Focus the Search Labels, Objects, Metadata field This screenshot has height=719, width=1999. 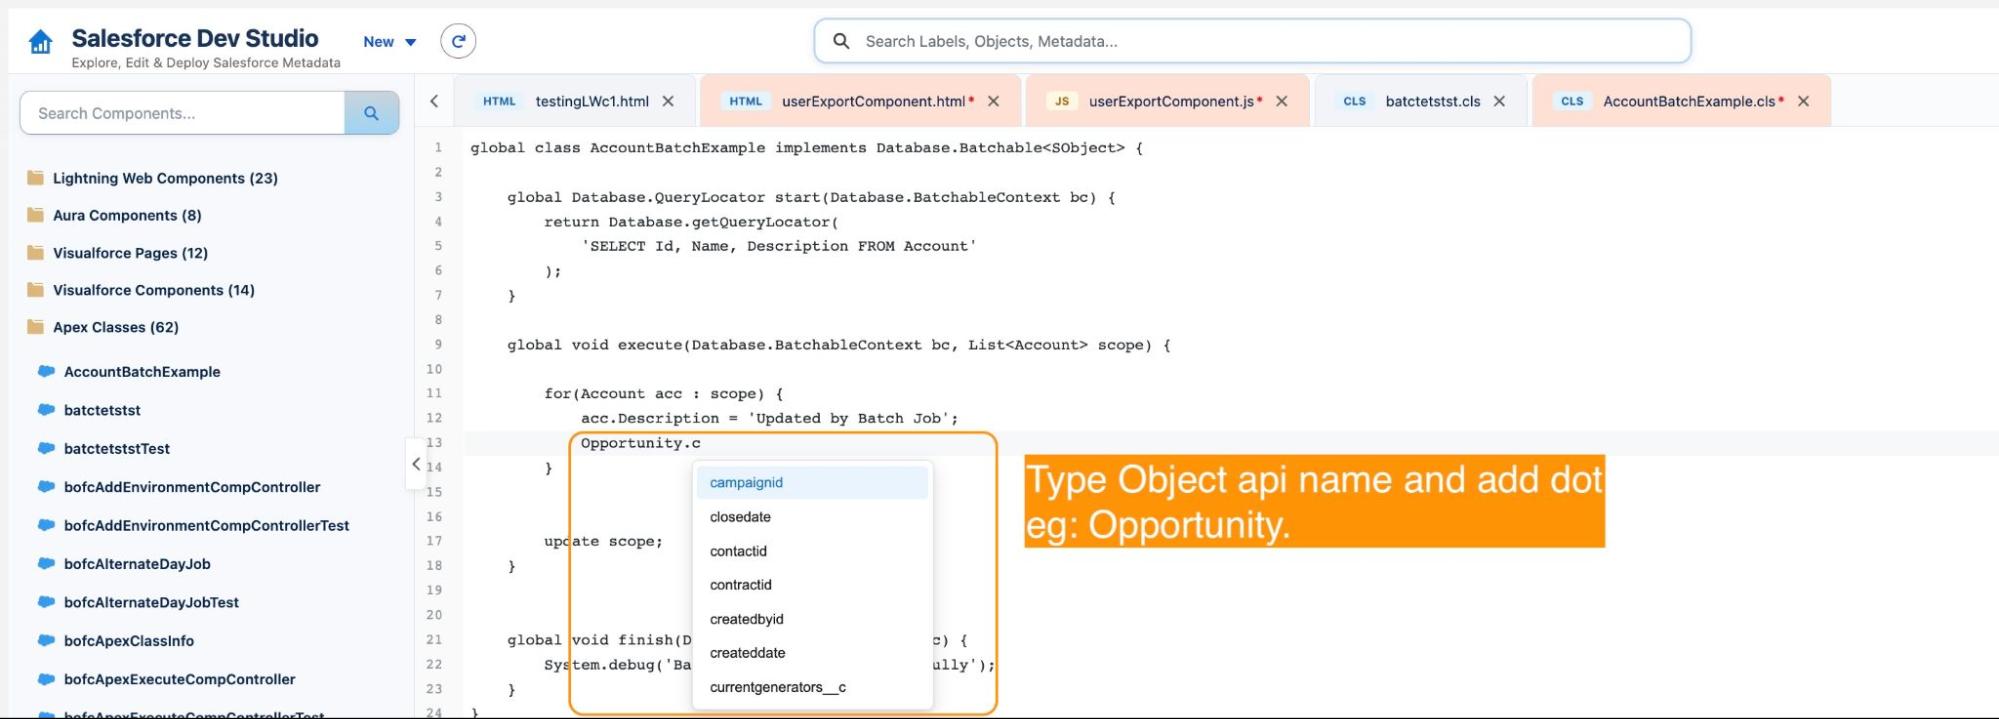(1252, 41)
